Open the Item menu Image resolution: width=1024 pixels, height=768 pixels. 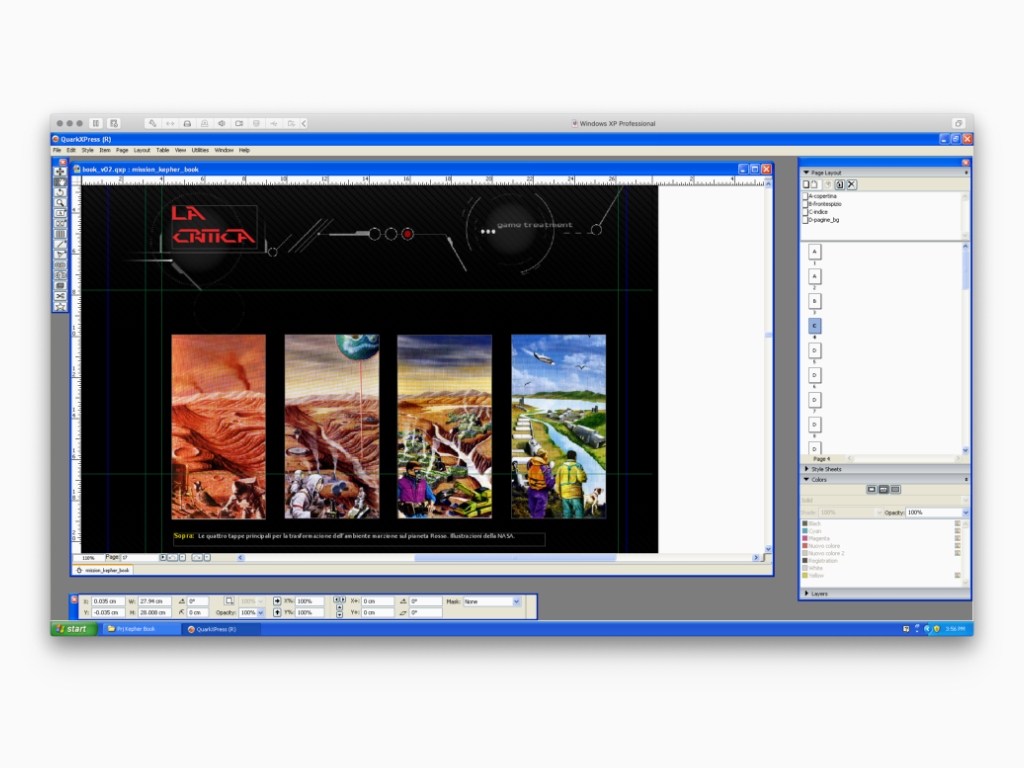(104, 150)
